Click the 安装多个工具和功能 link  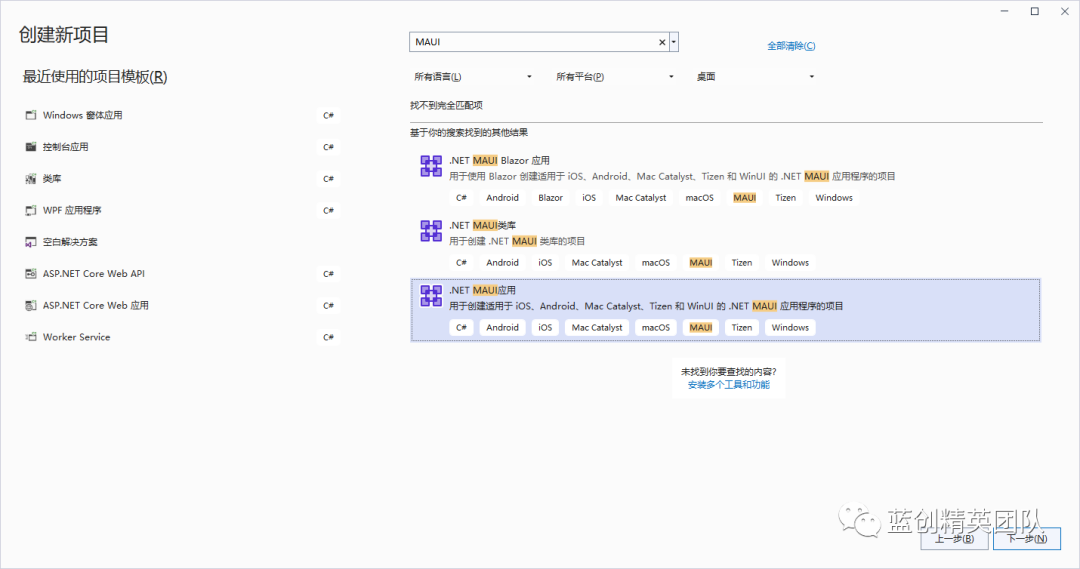(729, 385)
